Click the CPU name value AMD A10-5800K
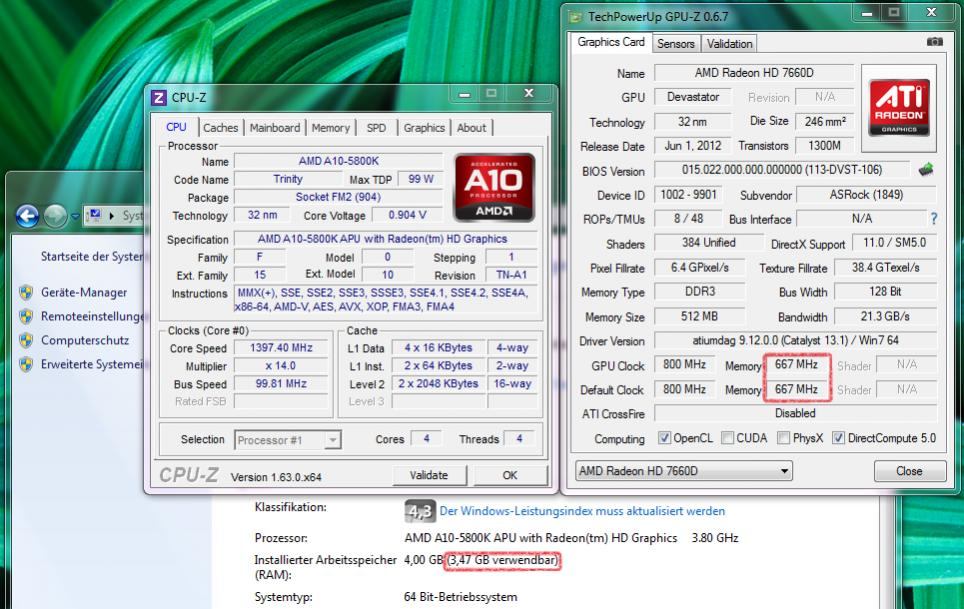Image resolution: width=964 pixels, height=609 pixels. tap(338, 161)
